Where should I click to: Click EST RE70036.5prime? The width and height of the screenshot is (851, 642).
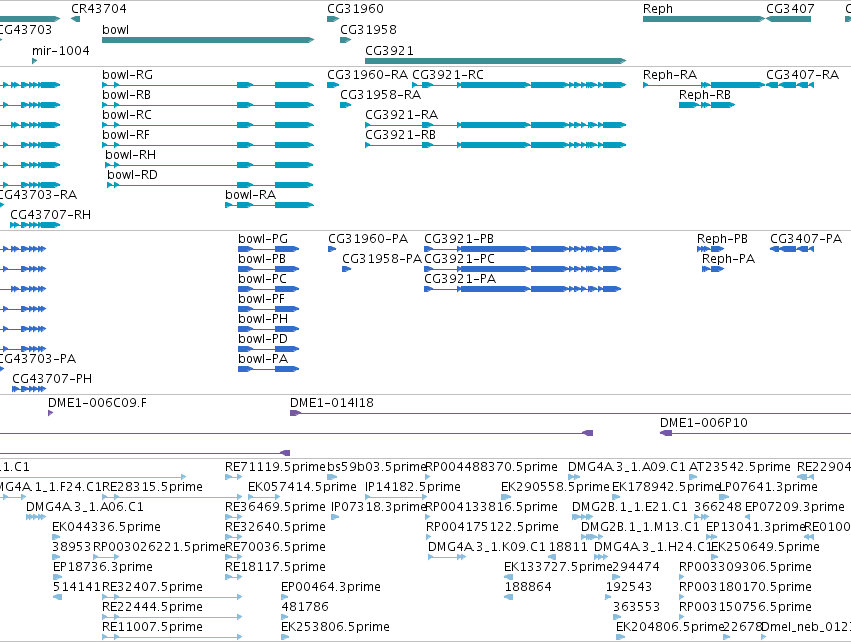pos(234,557)
